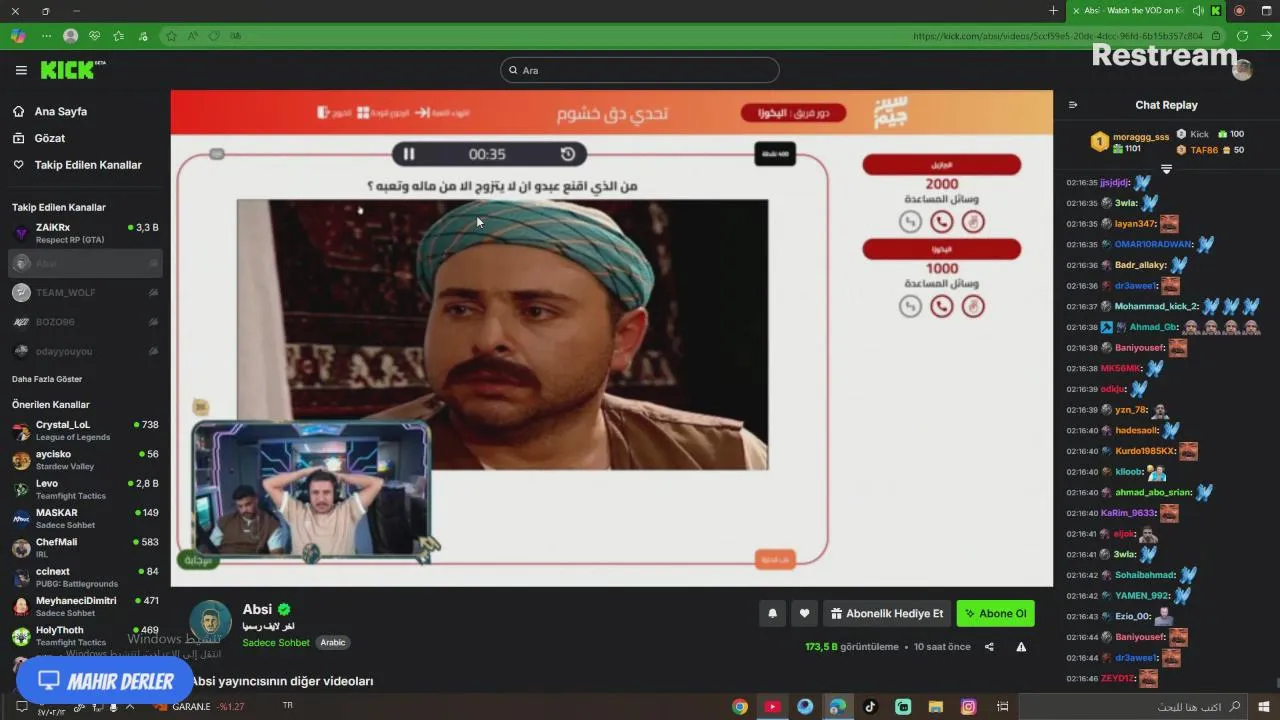Click username OMAR10RADWAN in chat
1280x720 pixels.
pos(1153,245)
